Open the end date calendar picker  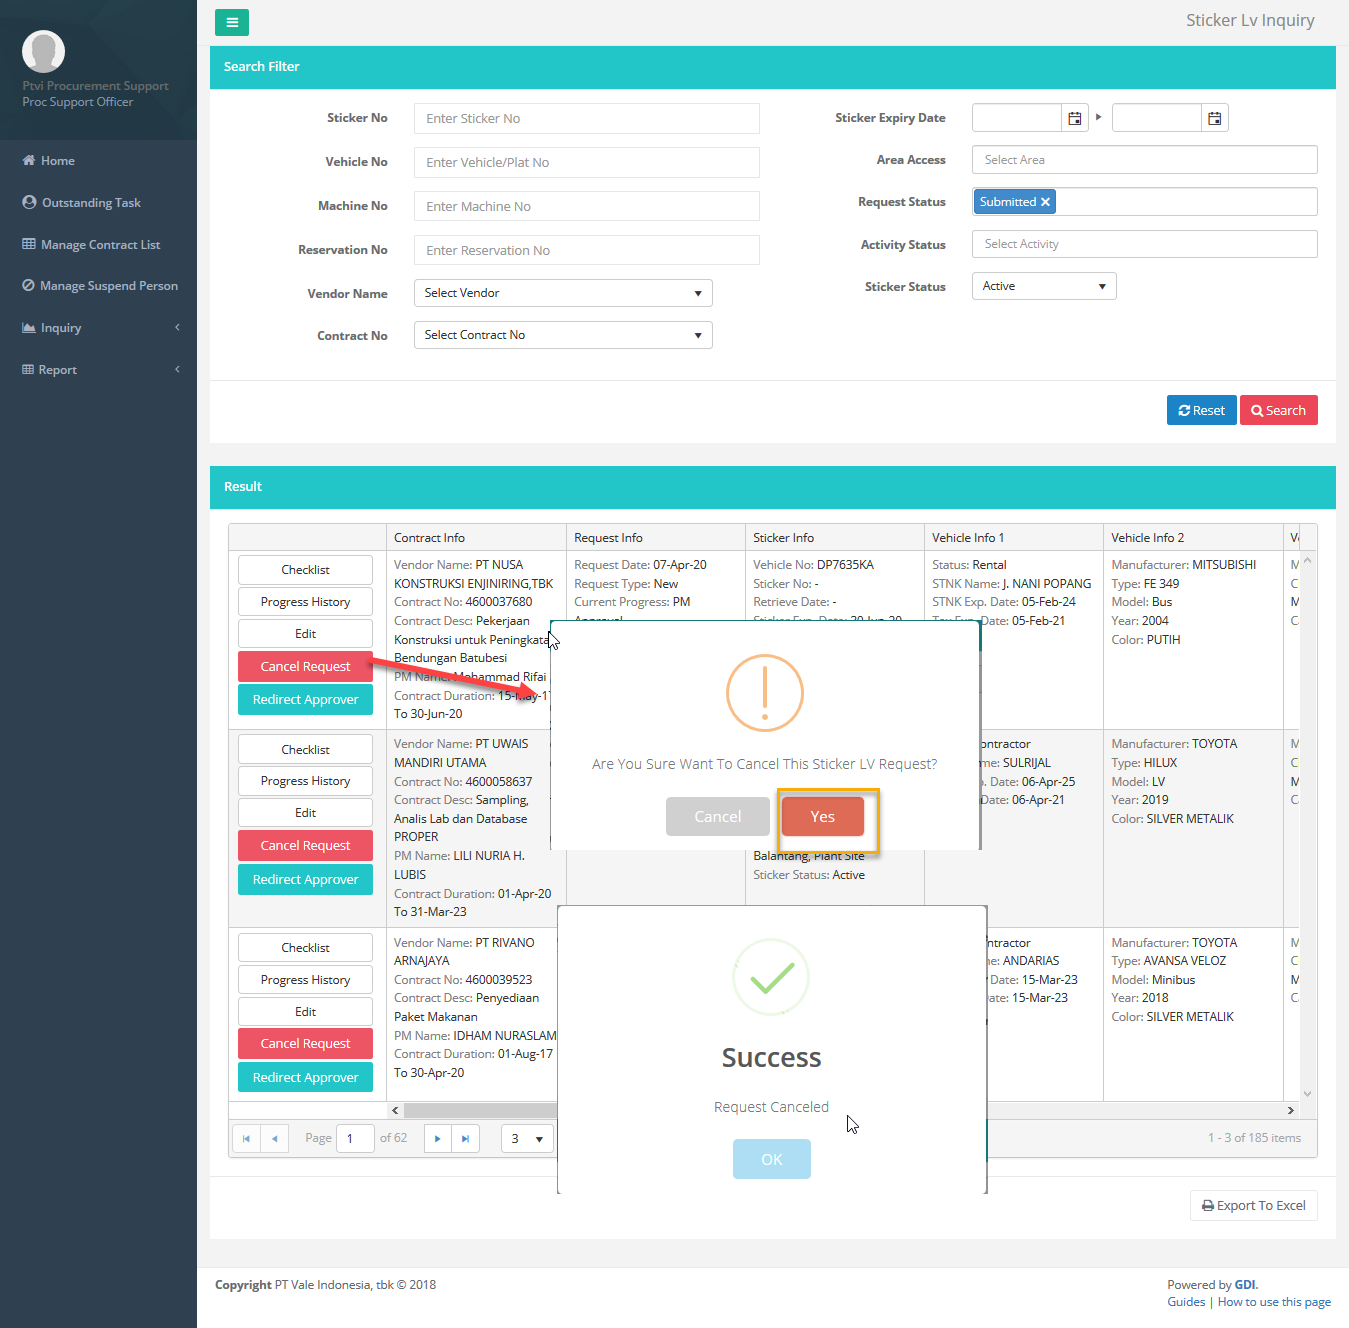tap(1214, 118)
